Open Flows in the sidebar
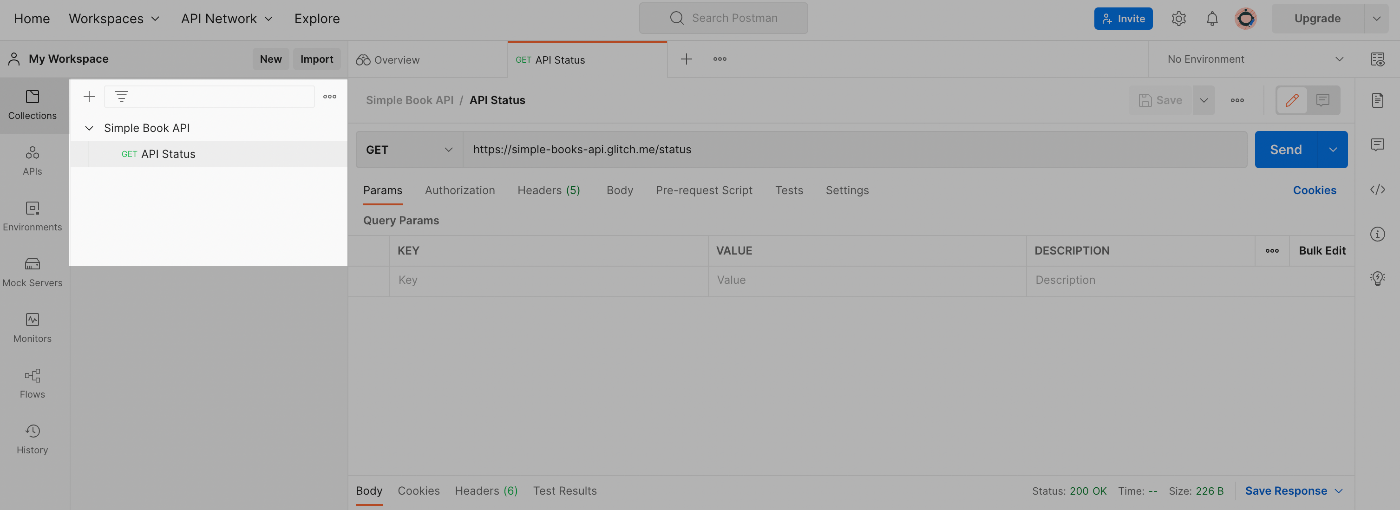This screenshot has height=510, width=1400. coord(32,384)
